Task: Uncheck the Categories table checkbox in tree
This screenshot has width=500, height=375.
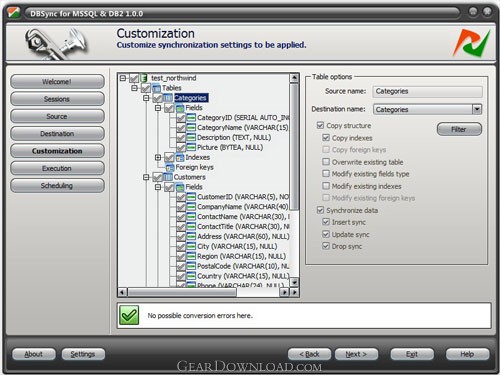Action: [x=157, y=98]
